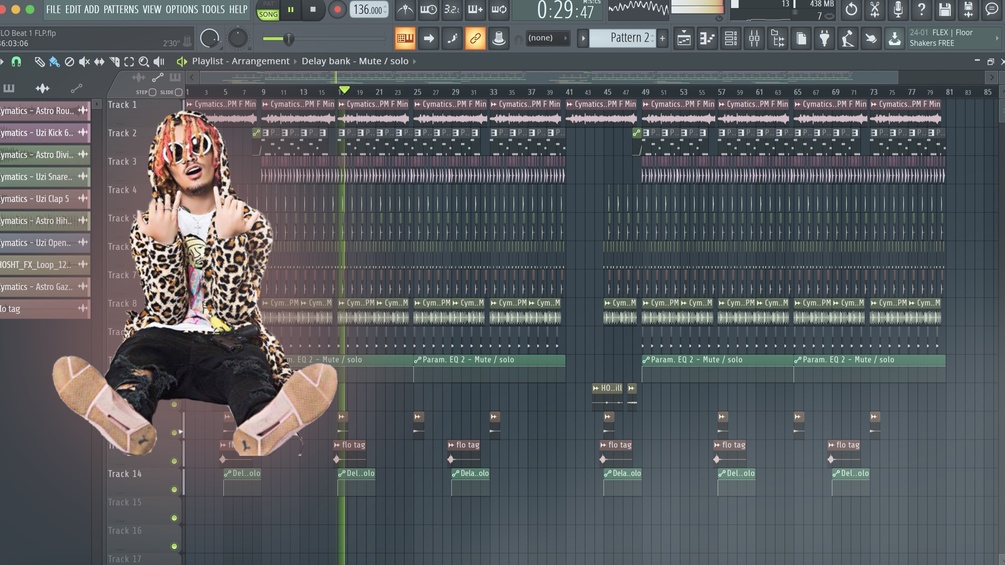Select the selection rectangle tool
The height and width of the screenshot is (565, 1005).
pos(129,61)
